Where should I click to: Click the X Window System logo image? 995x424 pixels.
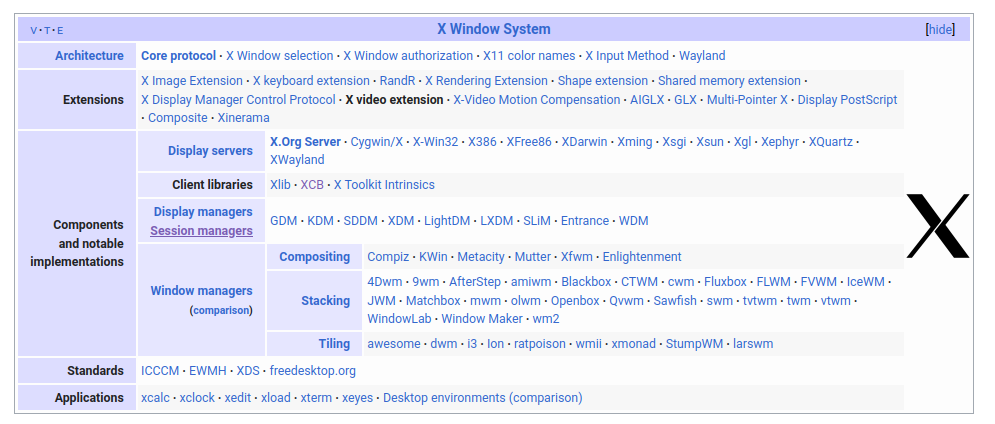pos(938,226)
